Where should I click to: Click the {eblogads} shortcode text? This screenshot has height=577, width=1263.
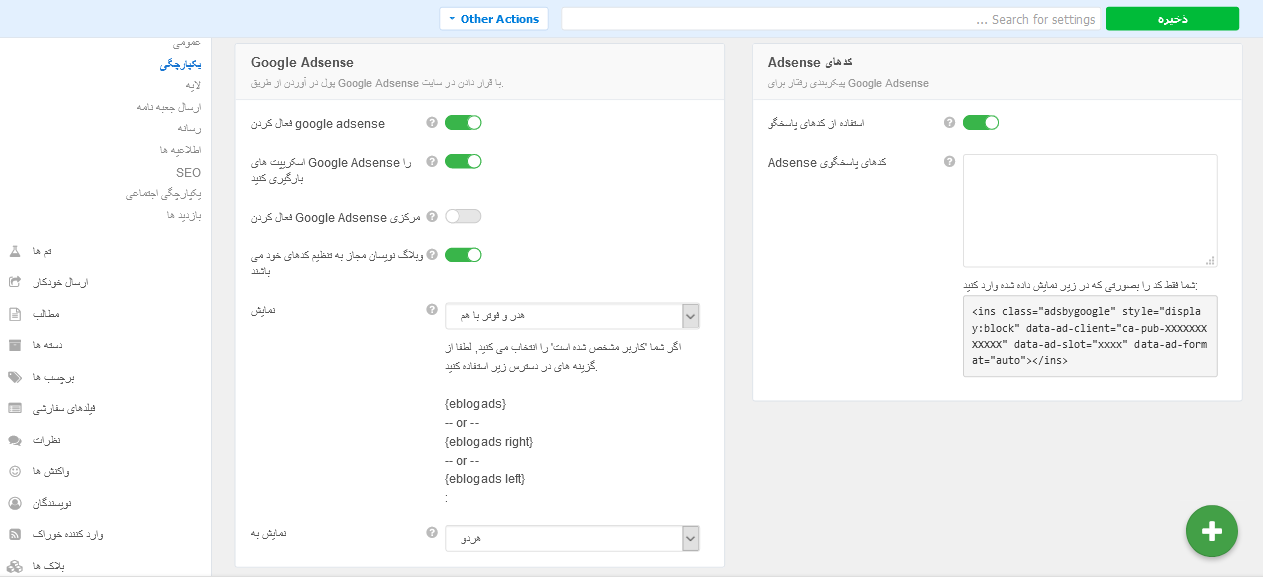pyautogui.click(x=475, y=403)
